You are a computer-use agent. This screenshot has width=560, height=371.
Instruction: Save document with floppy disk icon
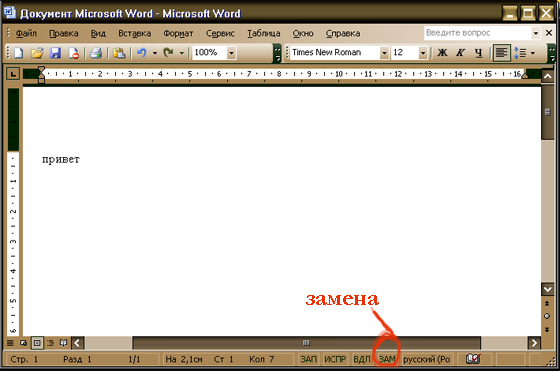(x=55, y=53)
